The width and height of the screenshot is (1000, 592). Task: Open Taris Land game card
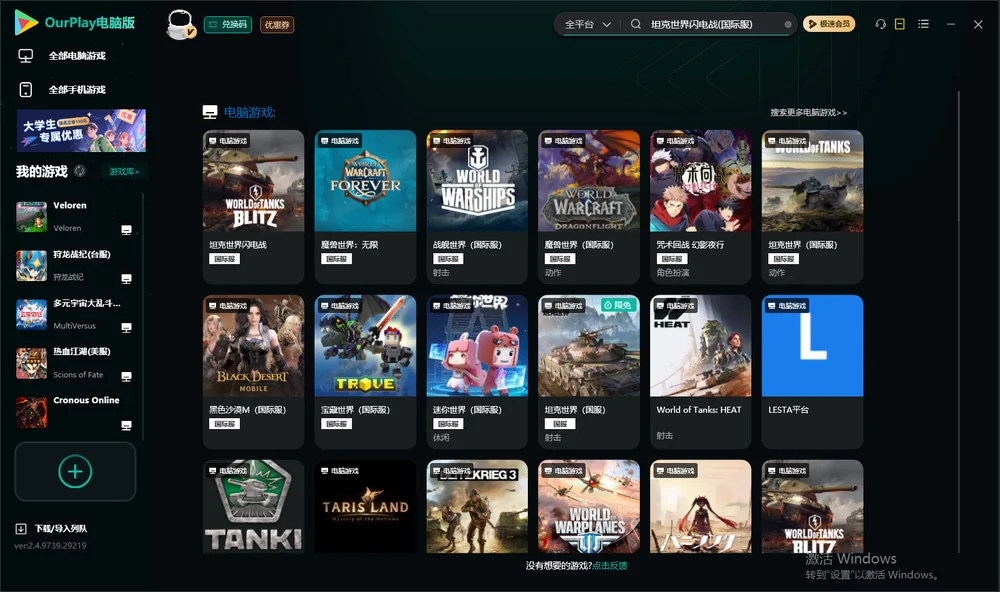(365, 507)
